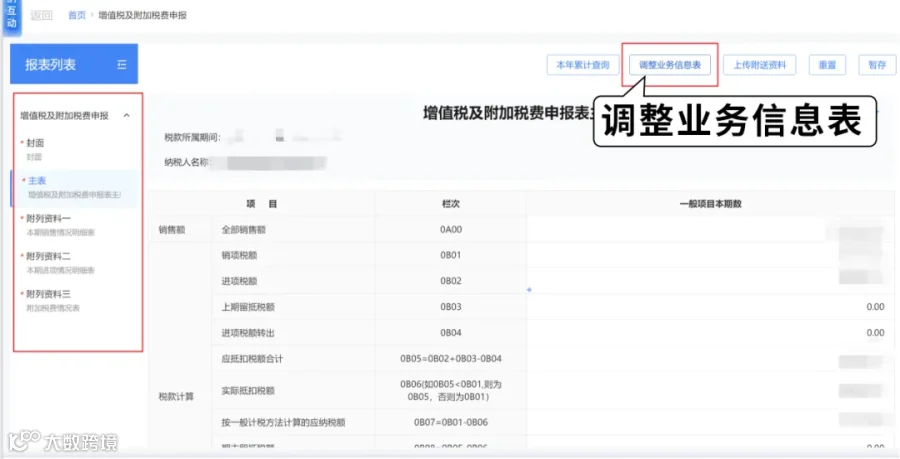Click the 0B04 cell
This screenshot has height=459, width=900.
[x=451, y=333]
